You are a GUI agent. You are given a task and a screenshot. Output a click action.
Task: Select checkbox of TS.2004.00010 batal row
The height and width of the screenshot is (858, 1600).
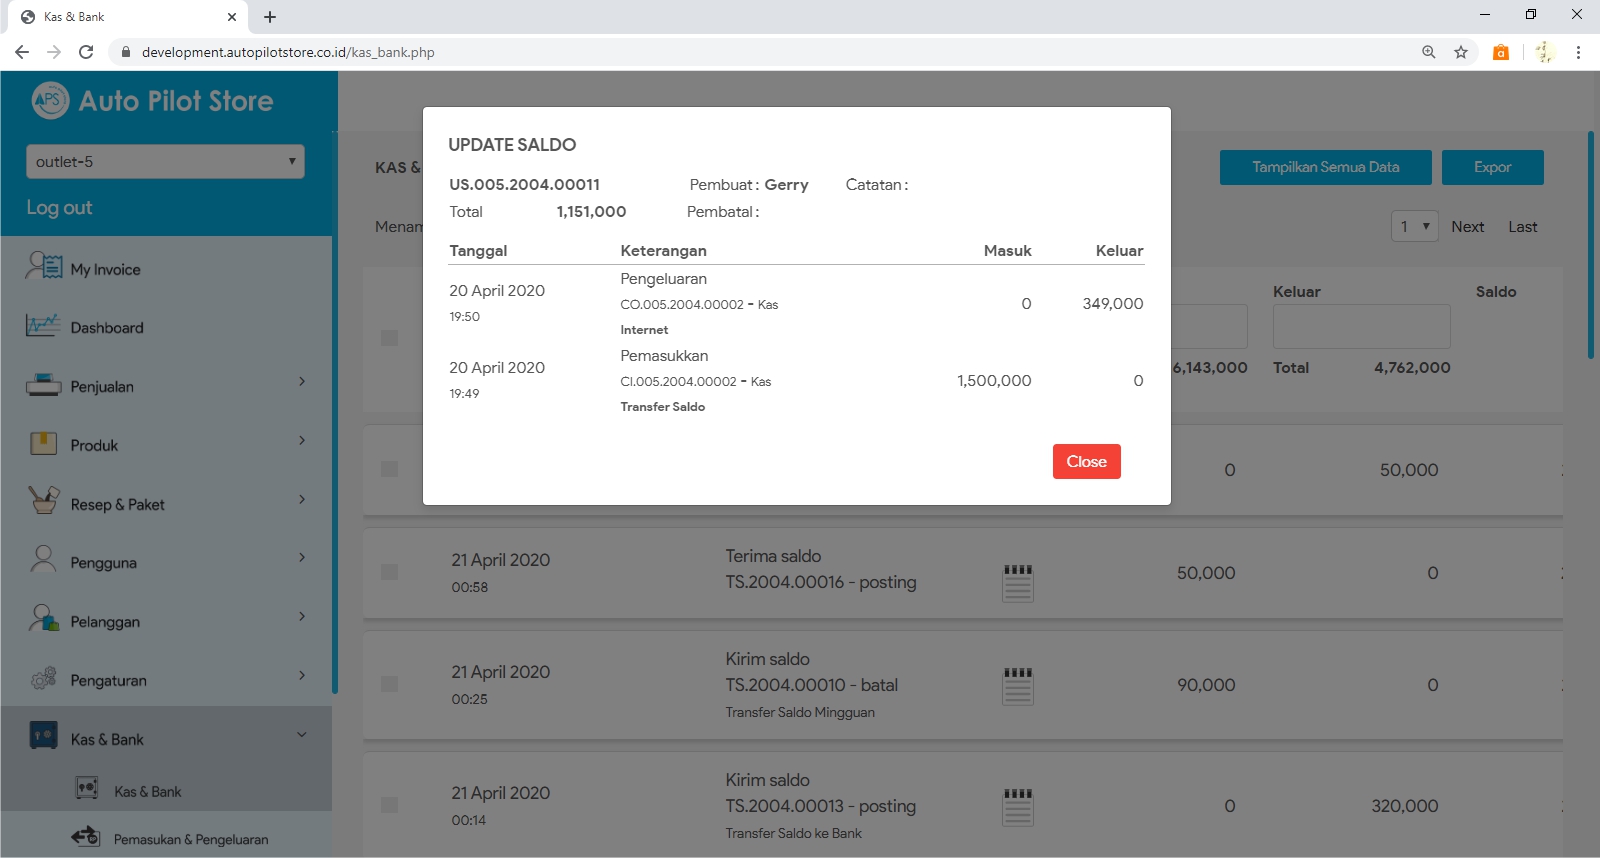[389, 684]
